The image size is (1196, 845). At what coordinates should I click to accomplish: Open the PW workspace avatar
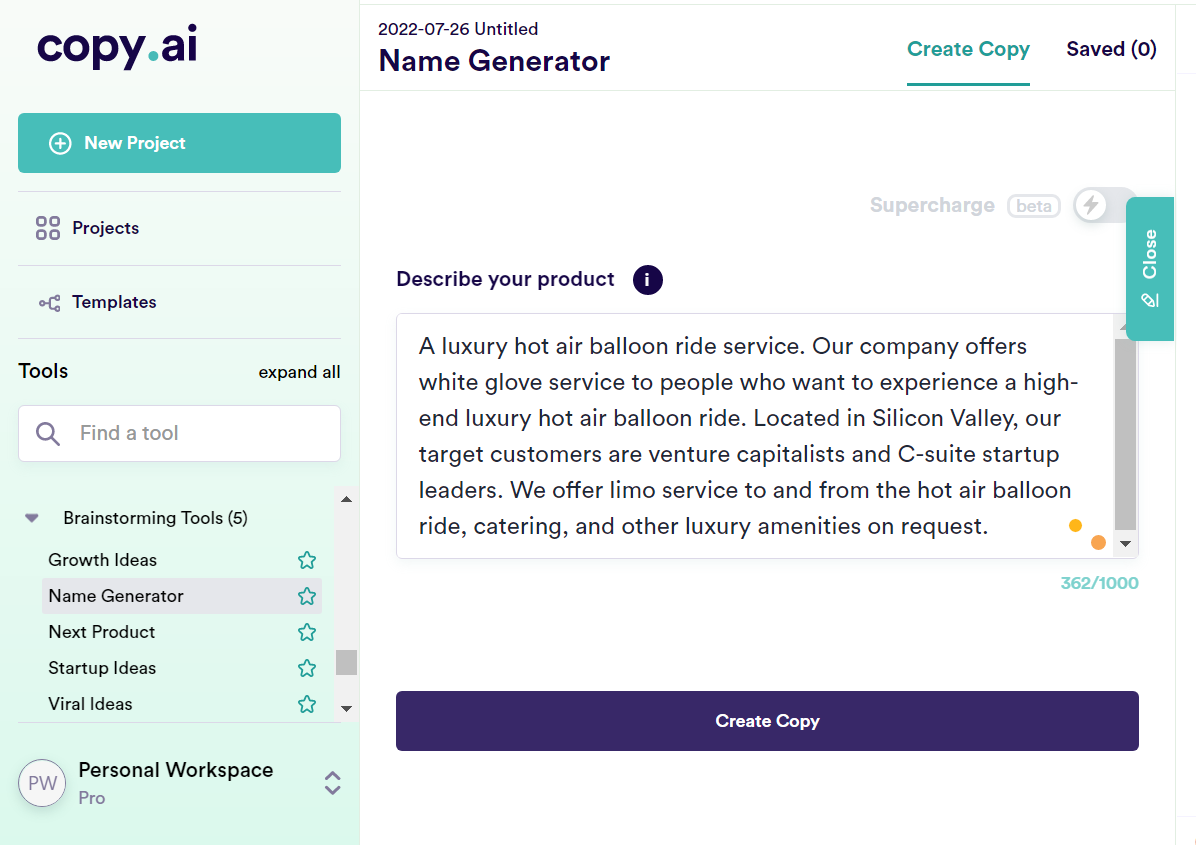tap(42, 783)
